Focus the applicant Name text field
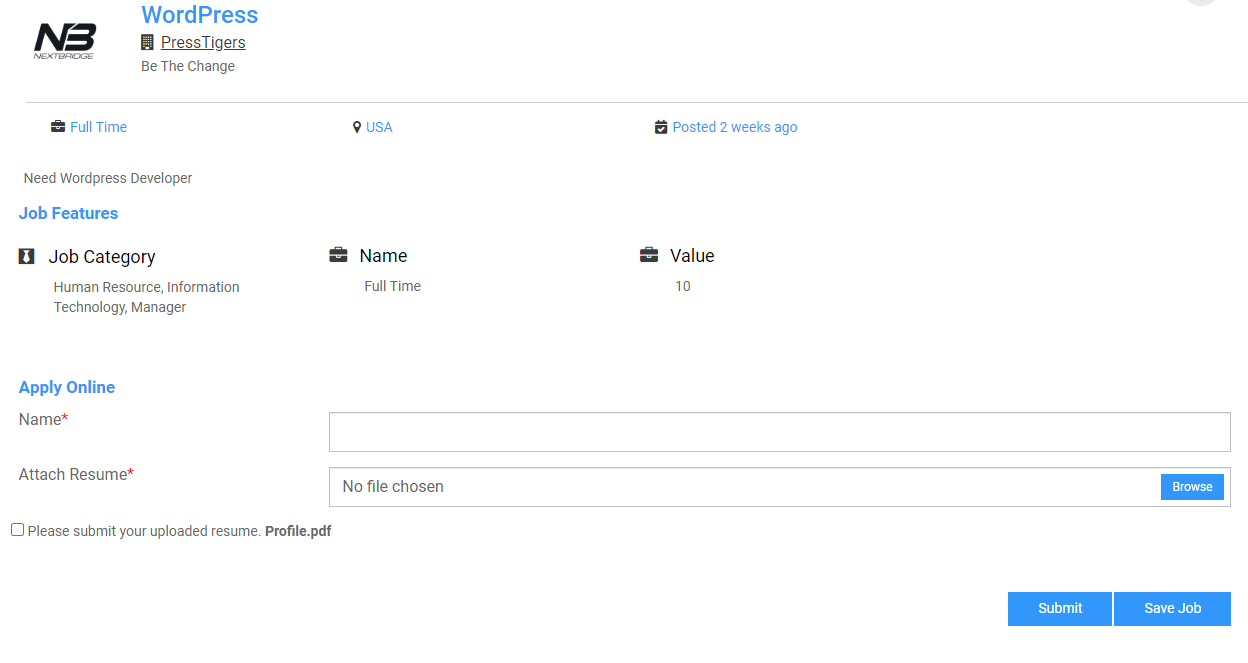Image resolution: width=1248 pixels, height=663 pixels. pos(779,432)
